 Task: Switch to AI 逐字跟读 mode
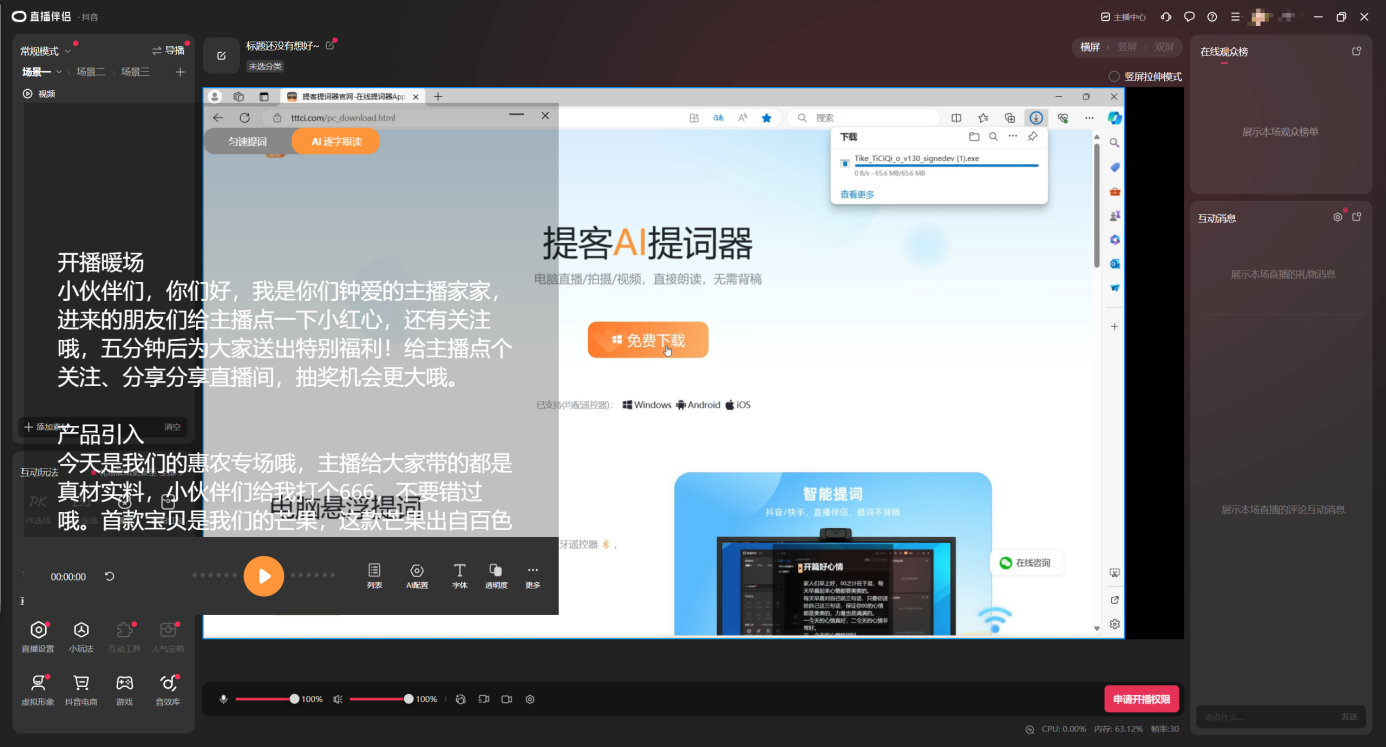click(x=336, y=142)
